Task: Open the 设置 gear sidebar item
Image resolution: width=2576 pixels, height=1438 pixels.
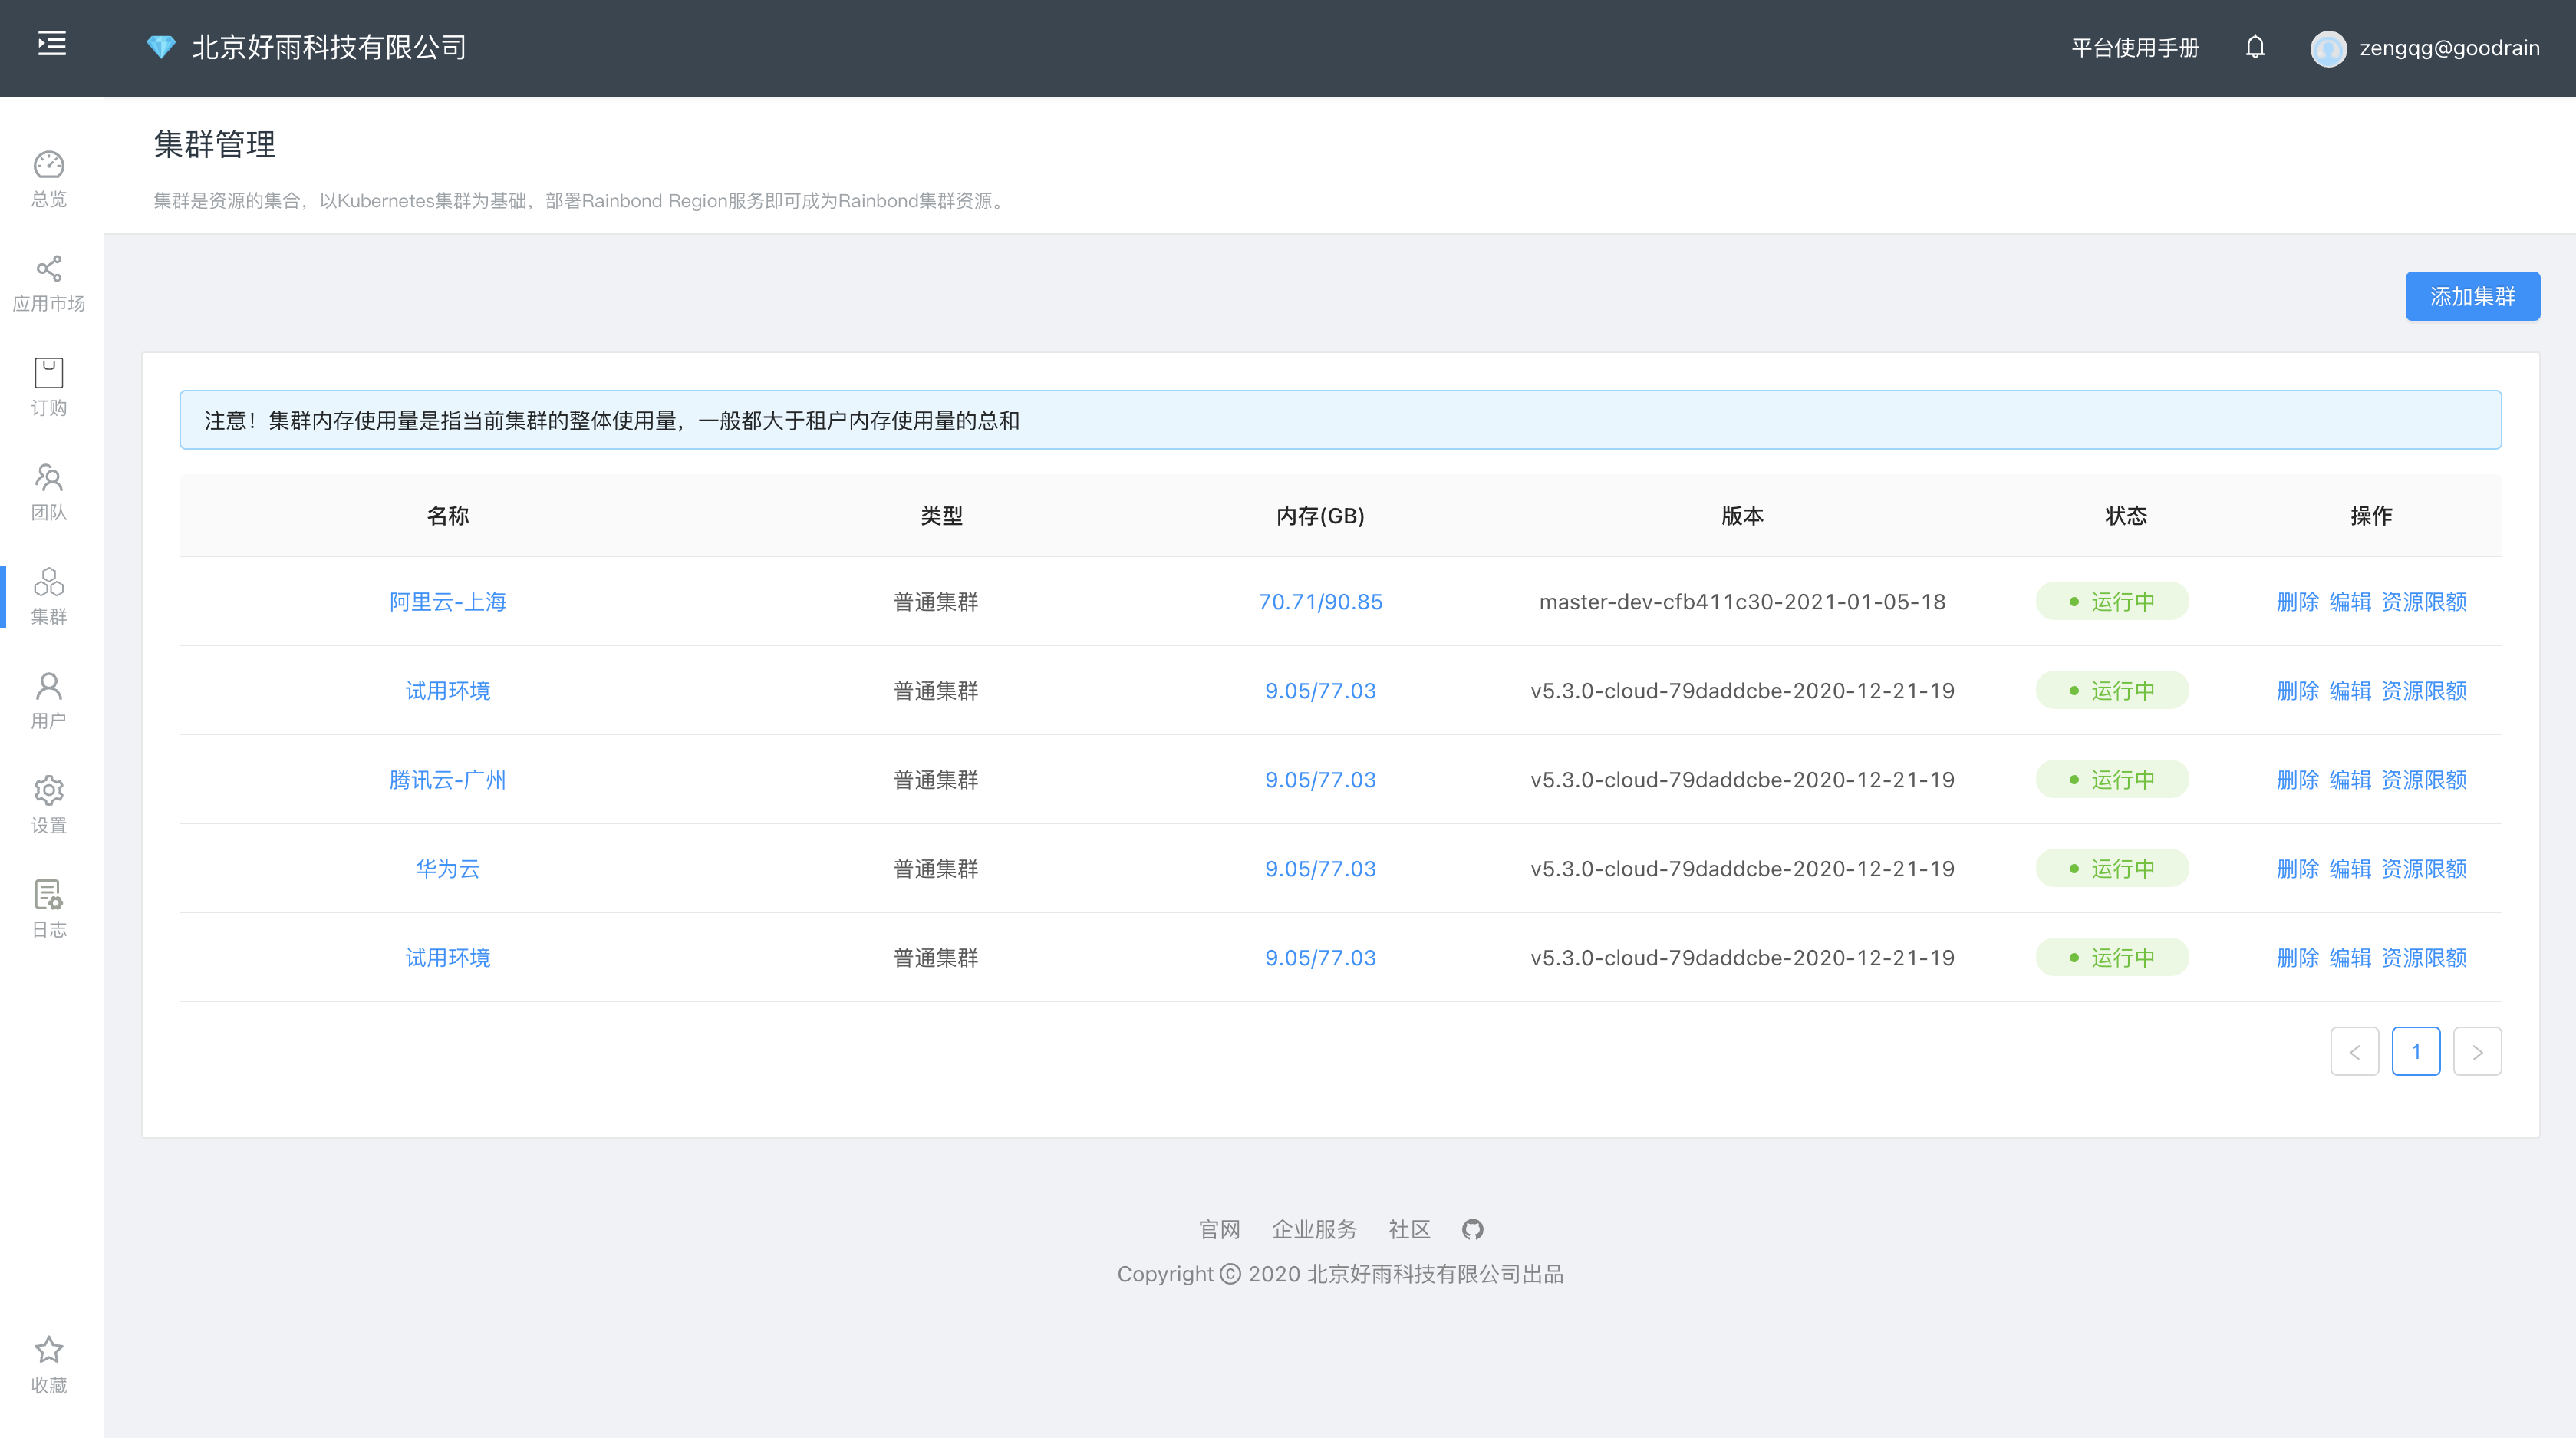Action: pyautogui.click(x=49, y=805)
